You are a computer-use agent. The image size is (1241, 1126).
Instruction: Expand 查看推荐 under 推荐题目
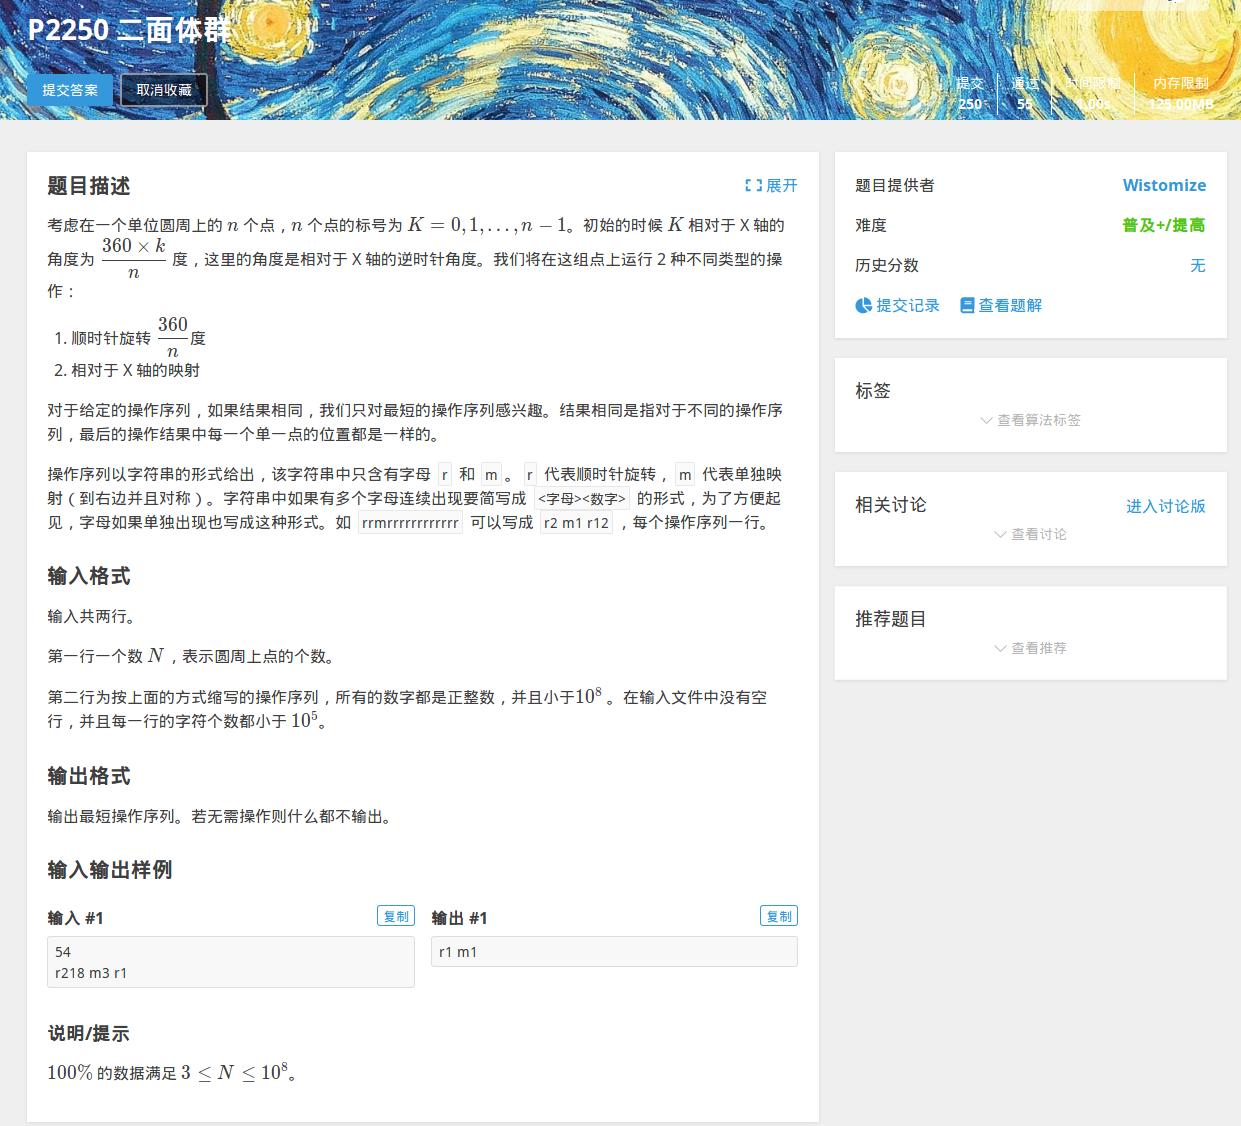point(1030,648)
